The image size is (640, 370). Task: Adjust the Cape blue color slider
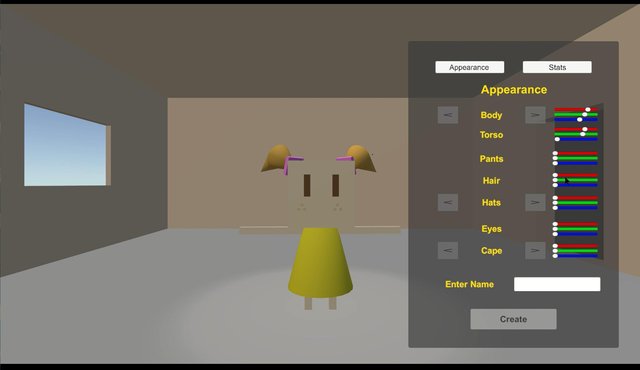(576, 256)
